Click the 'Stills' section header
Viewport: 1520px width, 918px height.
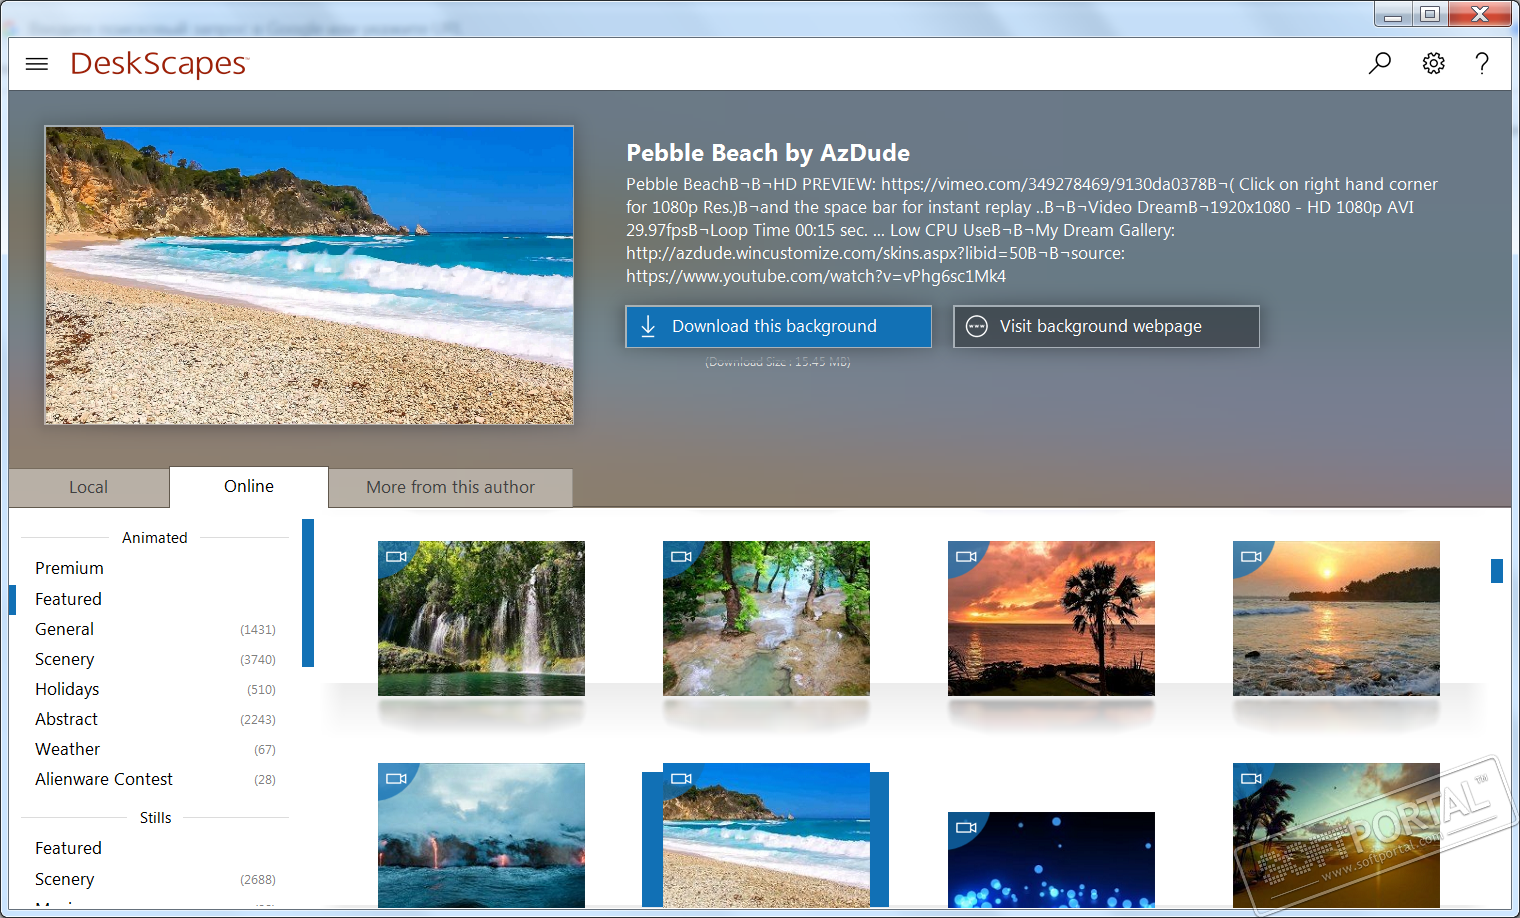(x=156, y=818)
